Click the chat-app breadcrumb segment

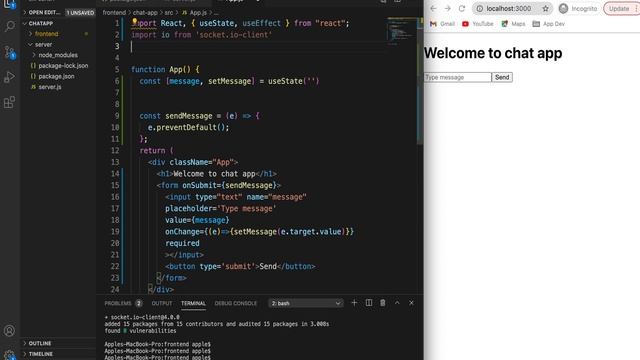click(x=145, y=13)
